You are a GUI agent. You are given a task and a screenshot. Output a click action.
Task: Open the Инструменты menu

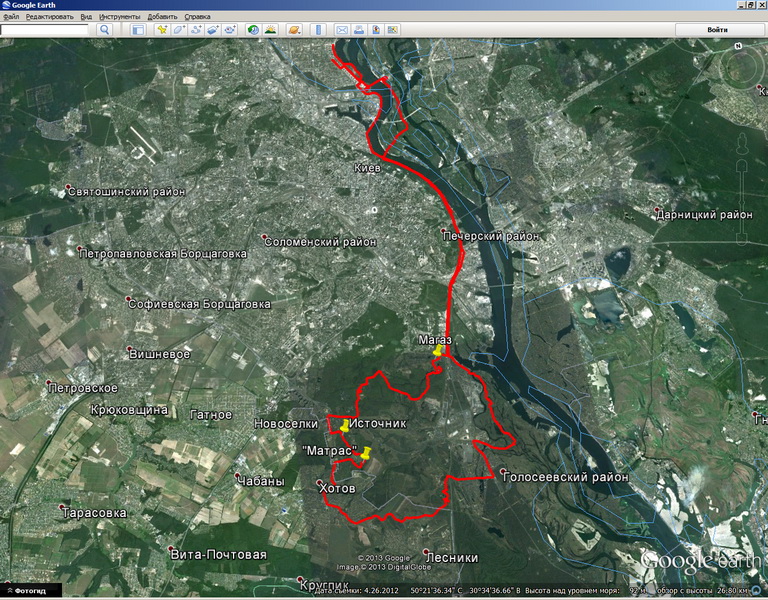point(119,17)
